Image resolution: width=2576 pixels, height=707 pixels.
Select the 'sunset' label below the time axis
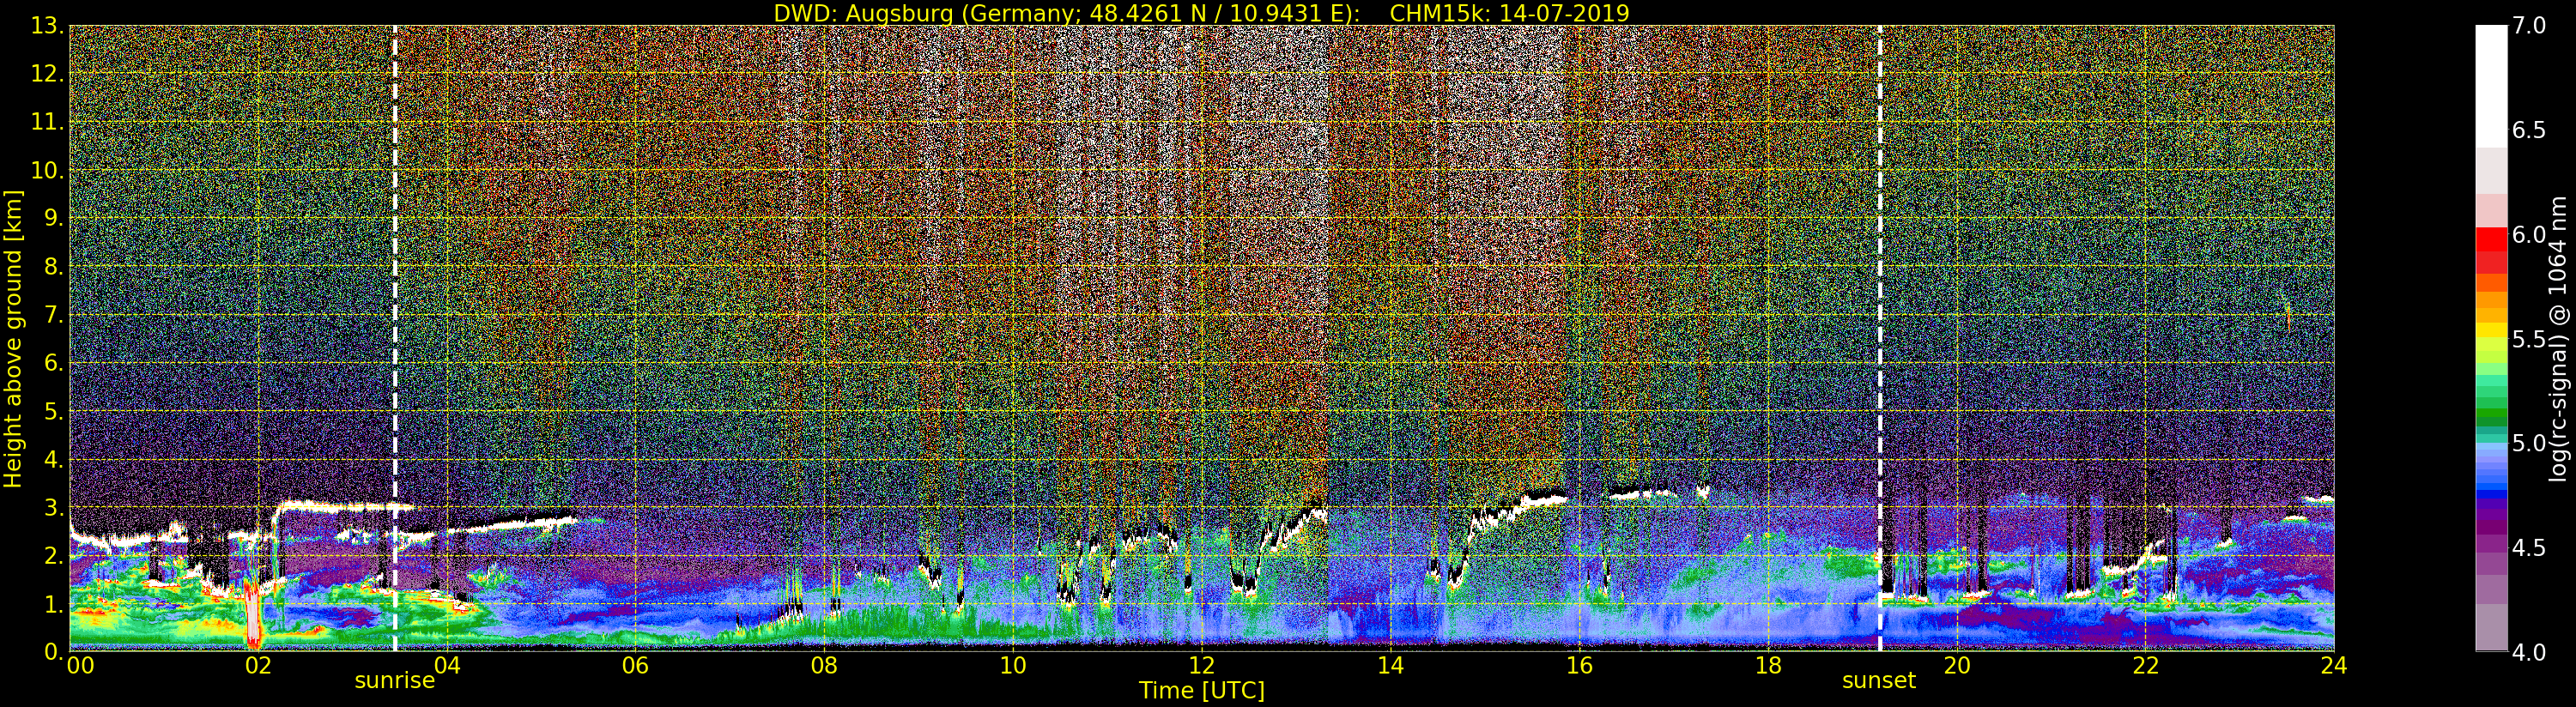[1879, 681]
